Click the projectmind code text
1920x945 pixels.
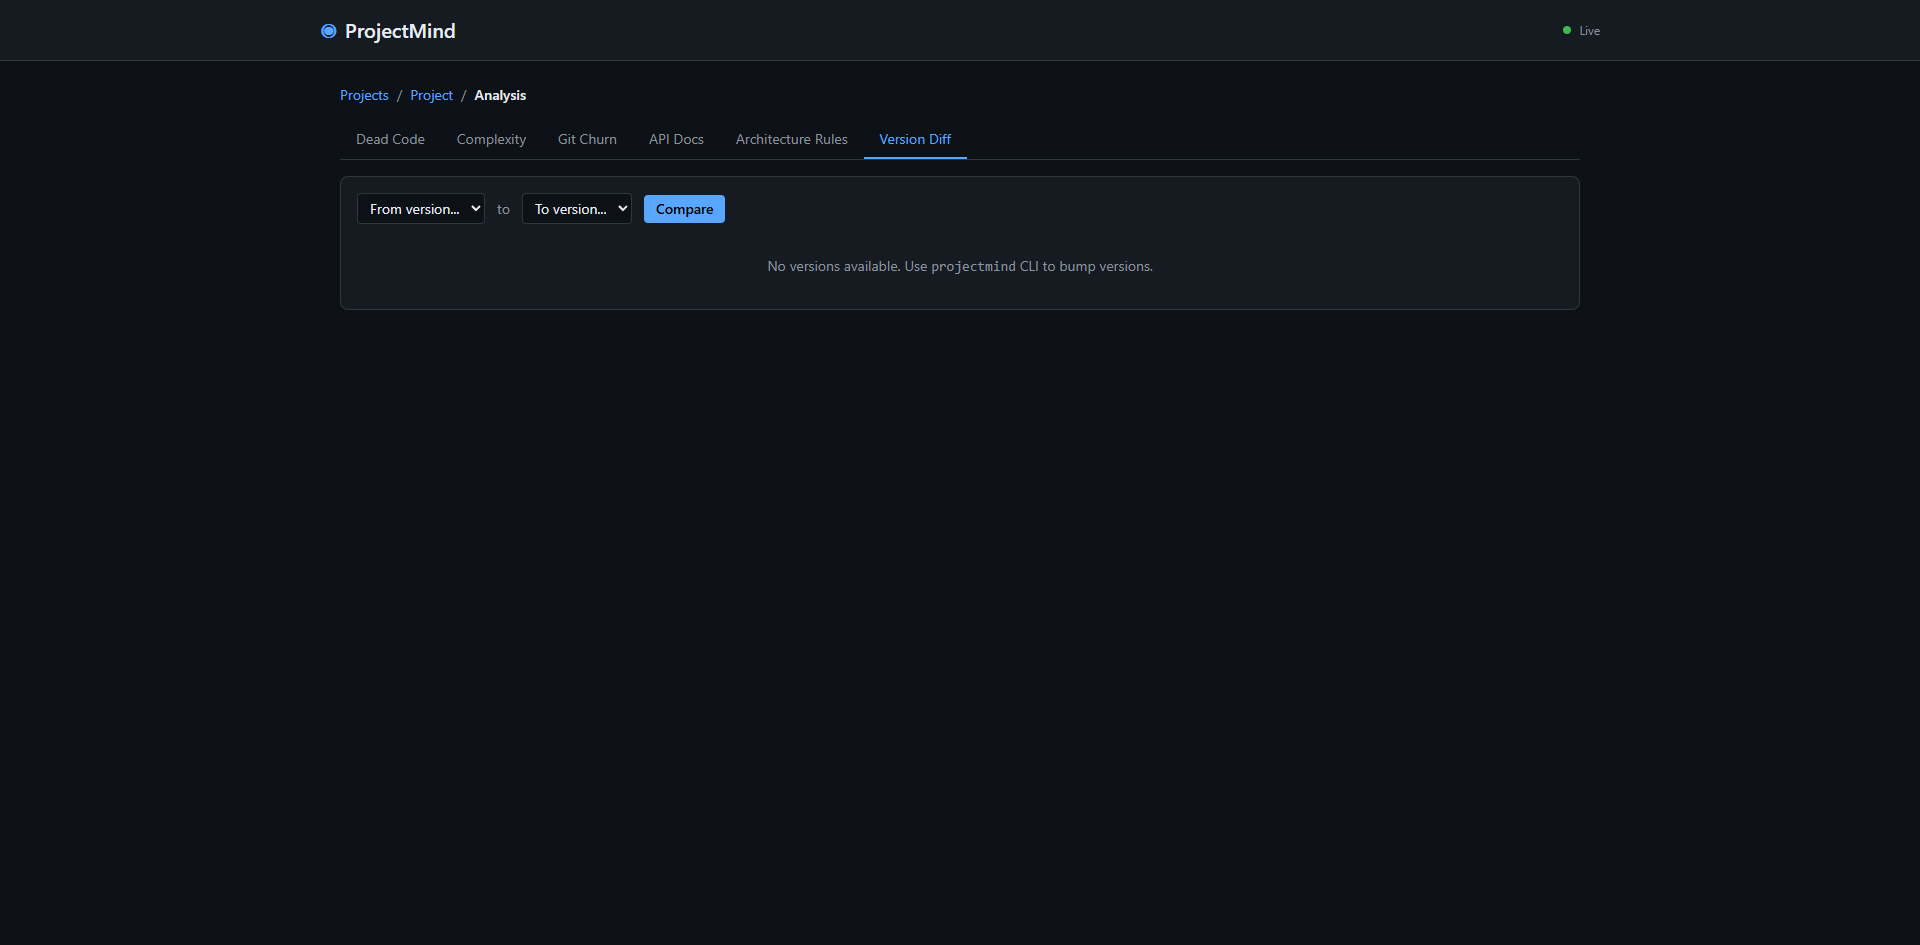pos(973,267)
